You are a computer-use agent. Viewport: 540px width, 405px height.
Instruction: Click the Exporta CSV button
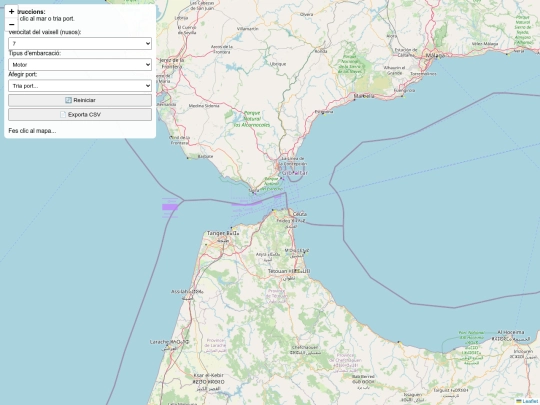pyautogui.click(x=80, y=115)
